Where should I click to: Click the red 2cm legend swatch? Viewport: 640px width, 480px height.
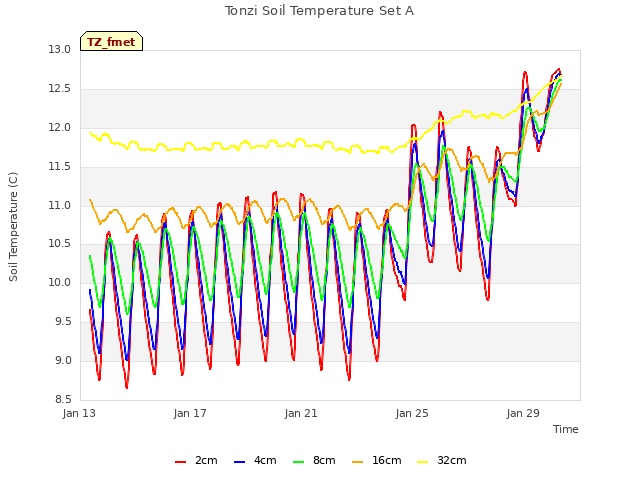[180, 462]
